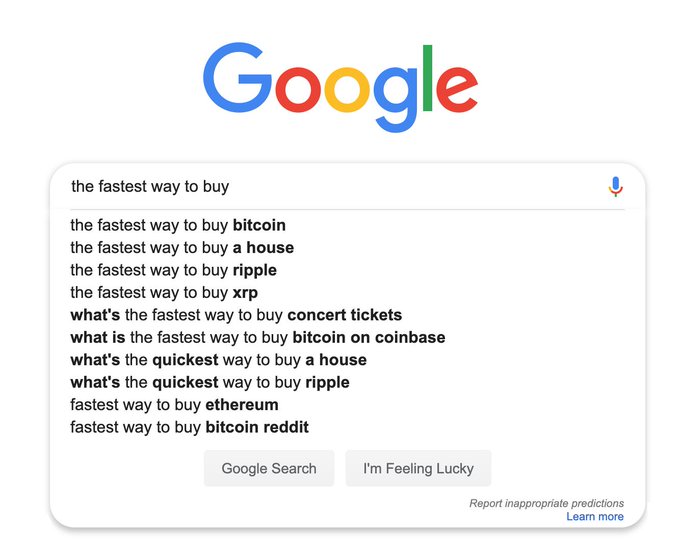Open the Learn more link
Image resolution: width=680 pixels, height=555 pixels.
click(595, 517)
